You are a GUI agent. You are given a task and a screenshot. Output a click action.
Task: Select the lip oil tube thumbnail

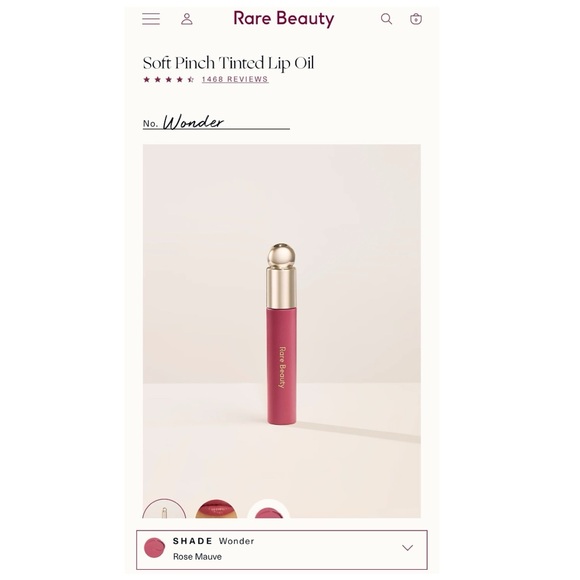coord(164,509)
